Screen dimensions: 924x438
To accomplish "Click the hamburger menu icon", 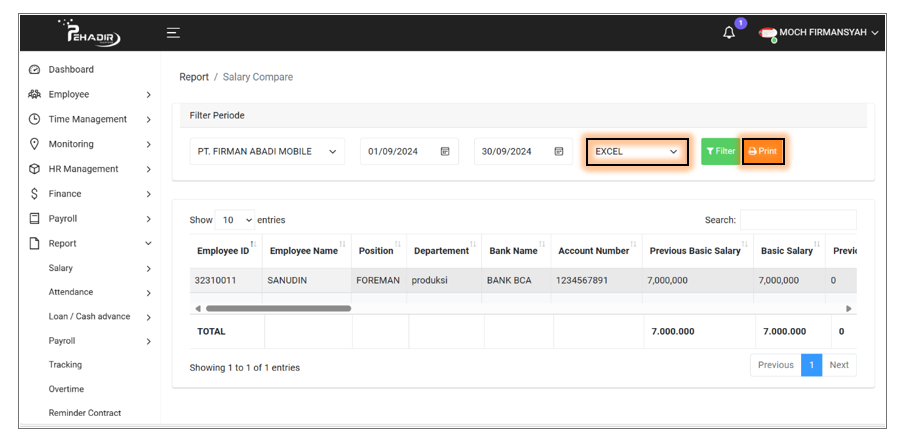I will tap(173, 33).
